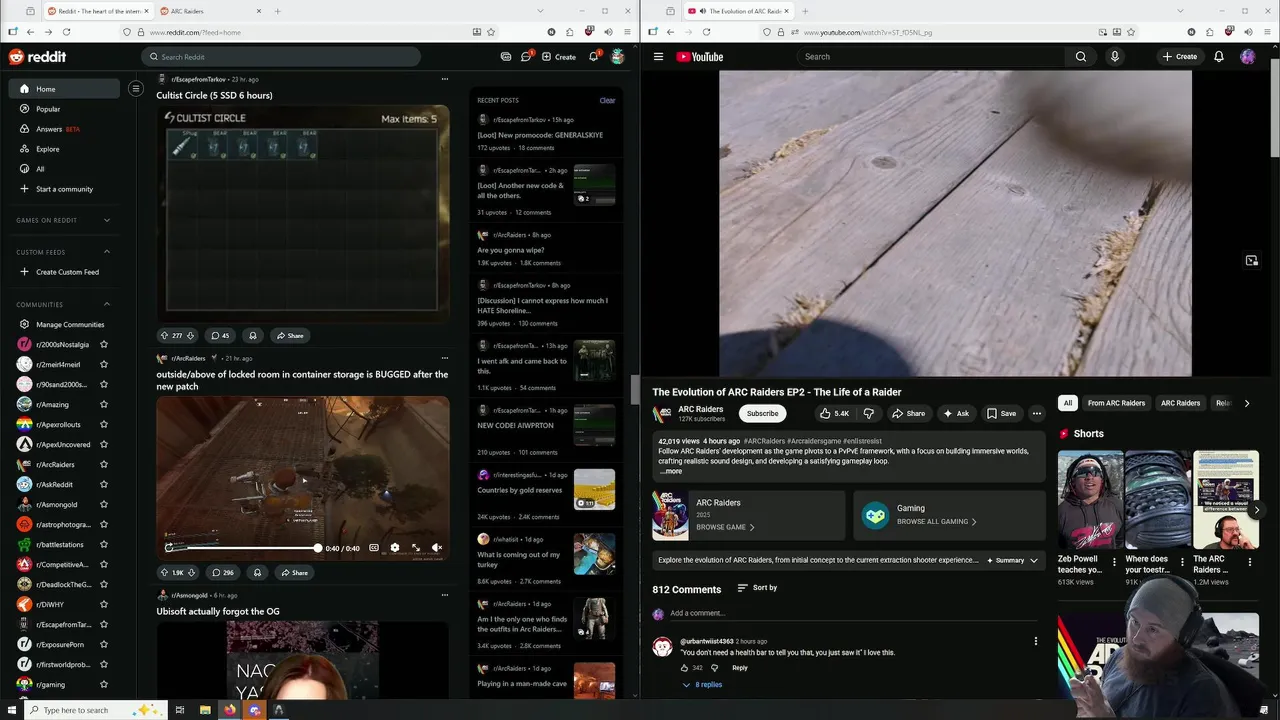Select All filter chip on YouTube
Screen dimensions: 1280x720
coord(1068,403)
